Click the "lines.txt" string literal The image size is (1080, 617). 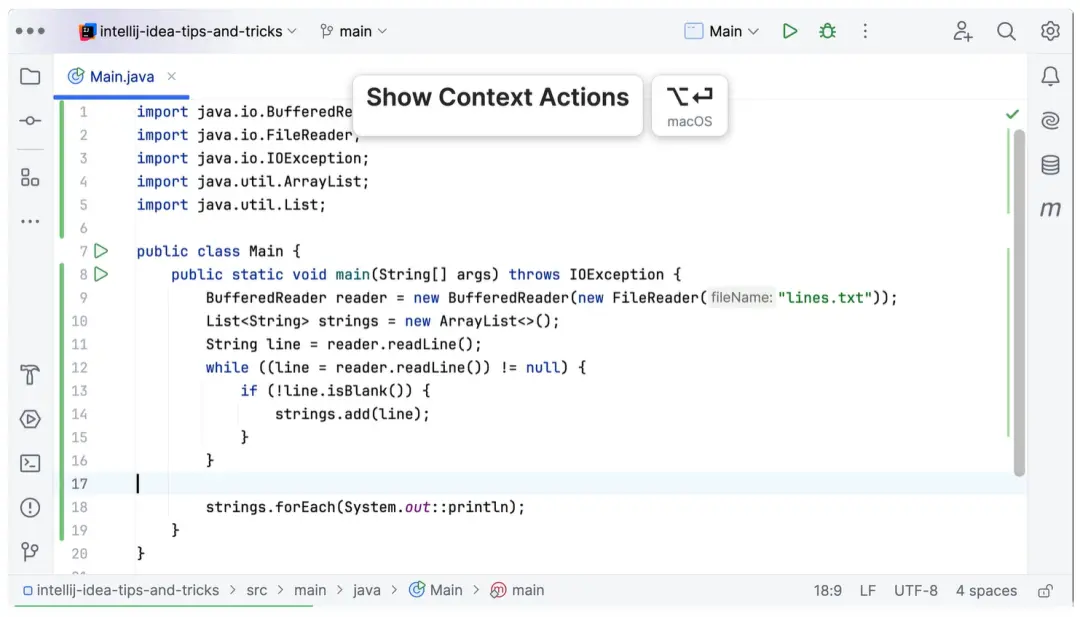(x=825, y=297)
